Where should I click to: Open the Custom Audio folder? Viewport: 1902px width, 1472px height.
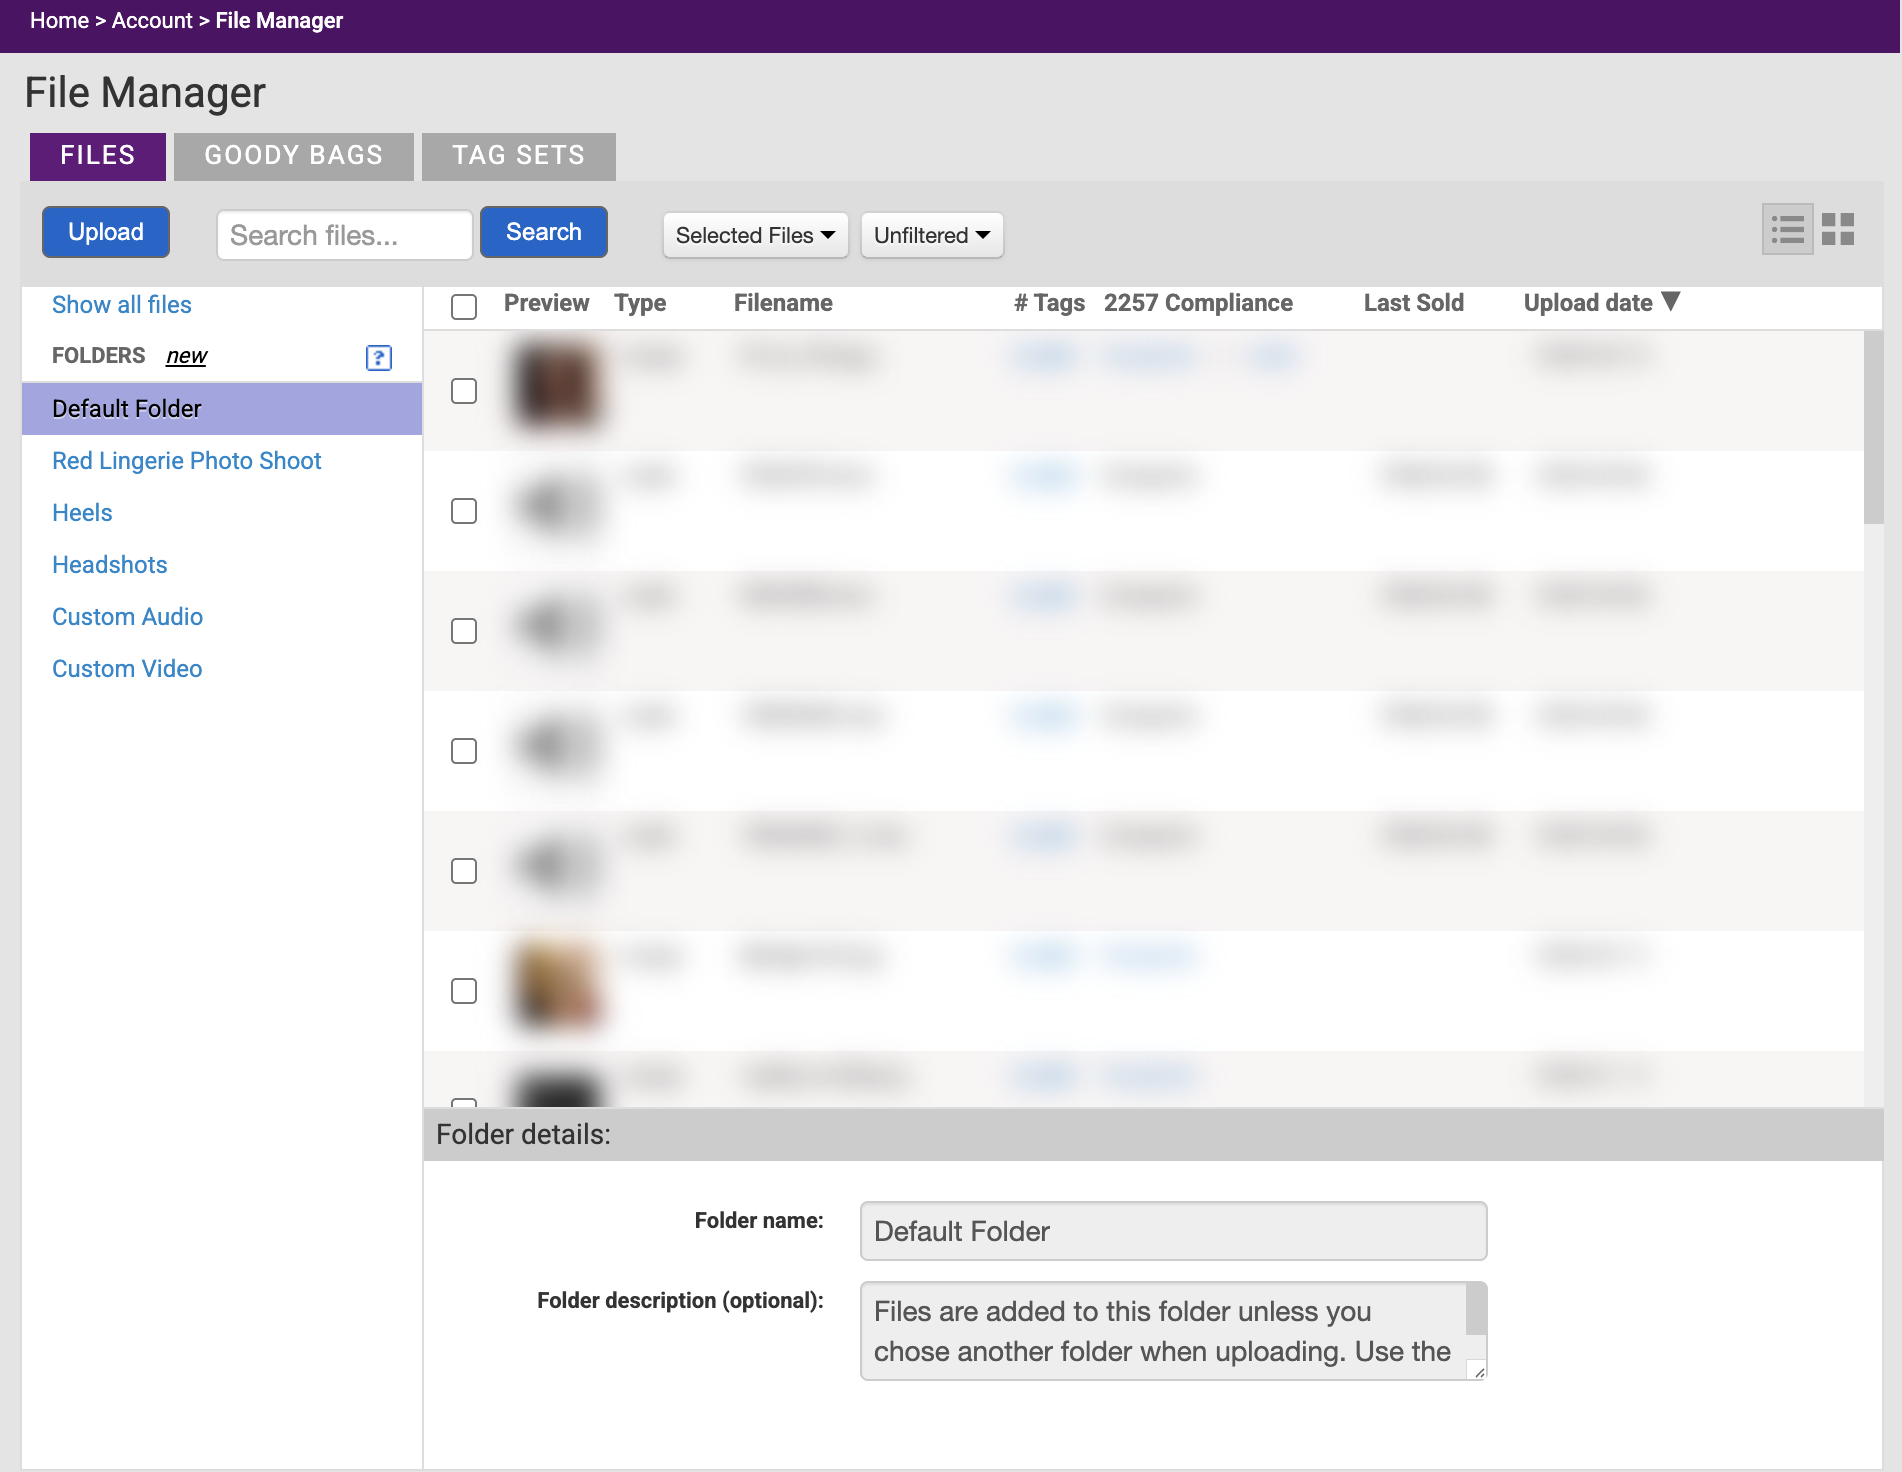pos(128,617)
